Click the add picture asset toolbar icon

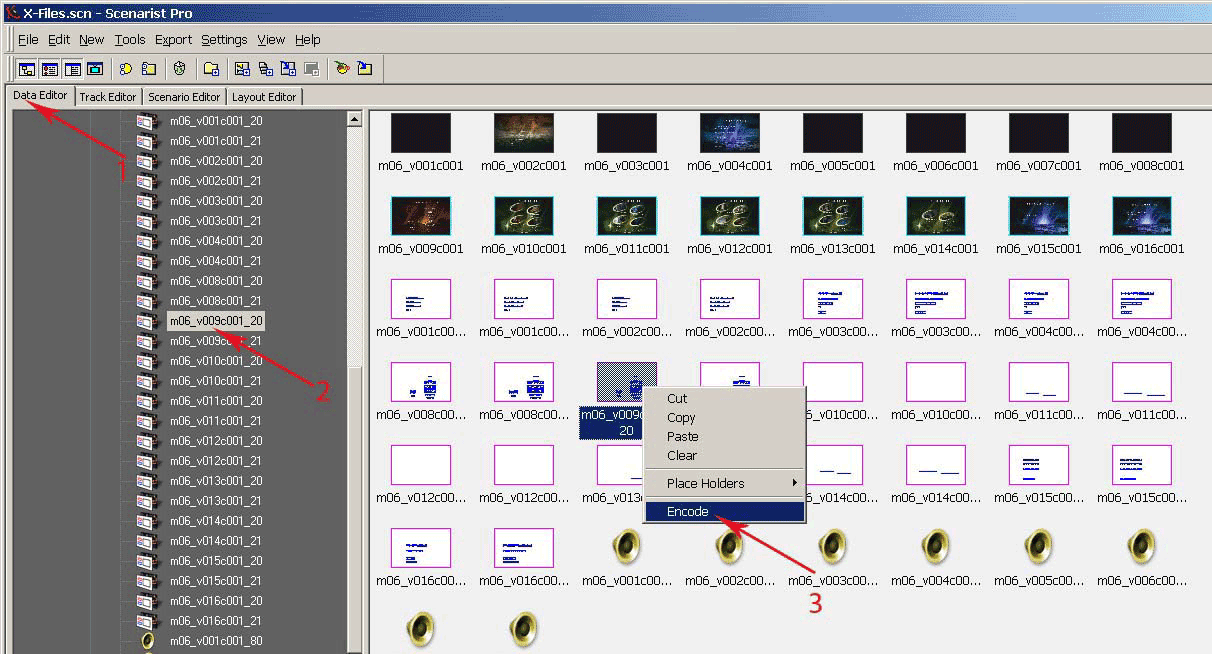[x=242, y=69]
